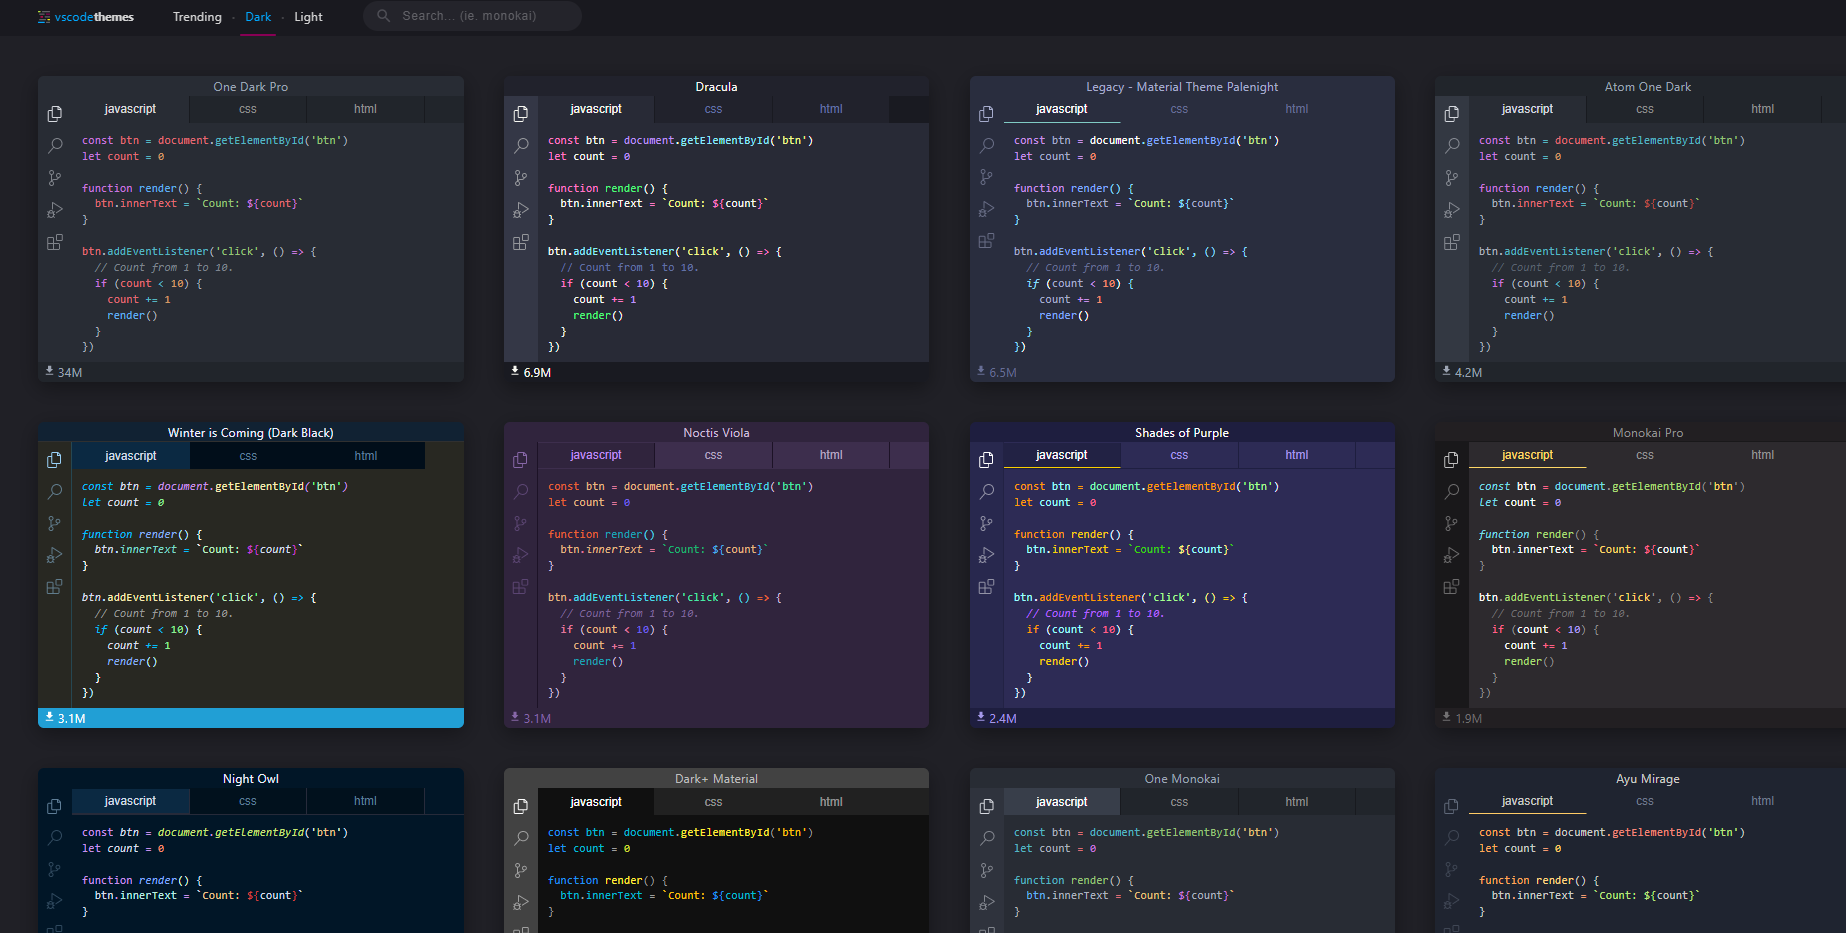This screenshot has height=933, width=1846.
Task: Click search icon in Dracula card
Action: pos(521,146)
